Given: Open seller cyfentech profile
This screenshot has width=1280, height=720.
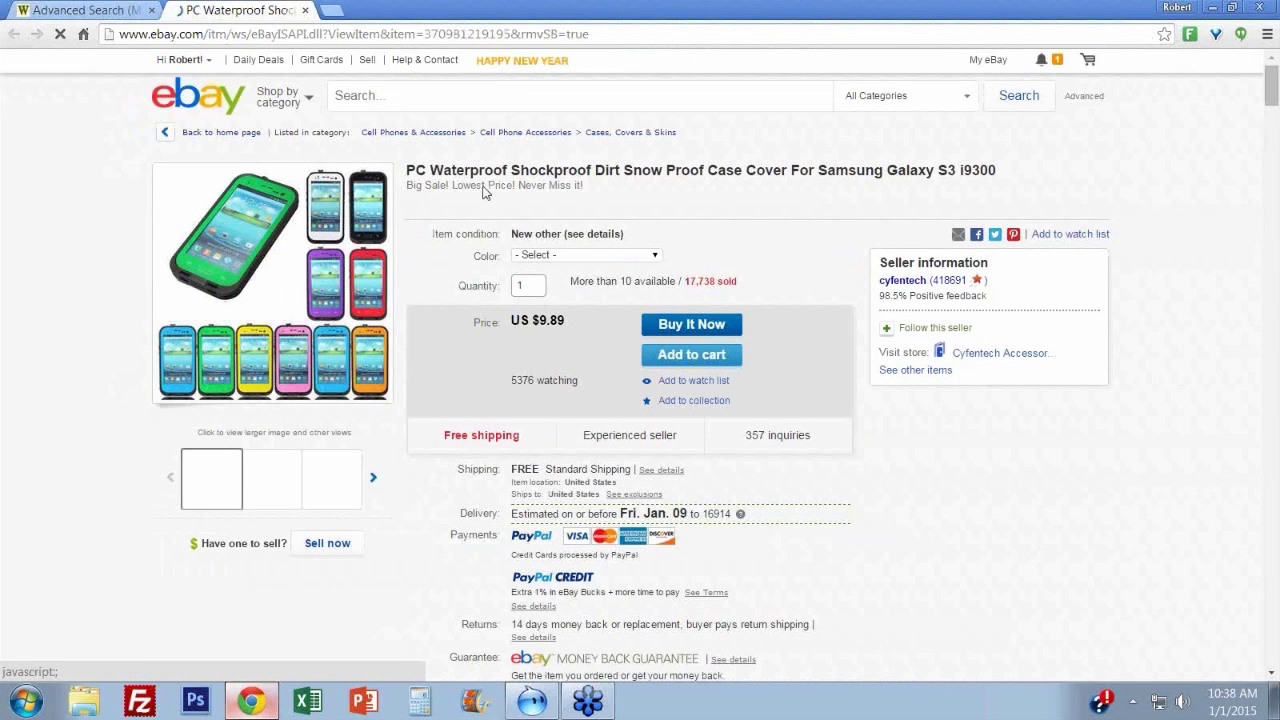Looking at the screenshot, I should [902, 280].
